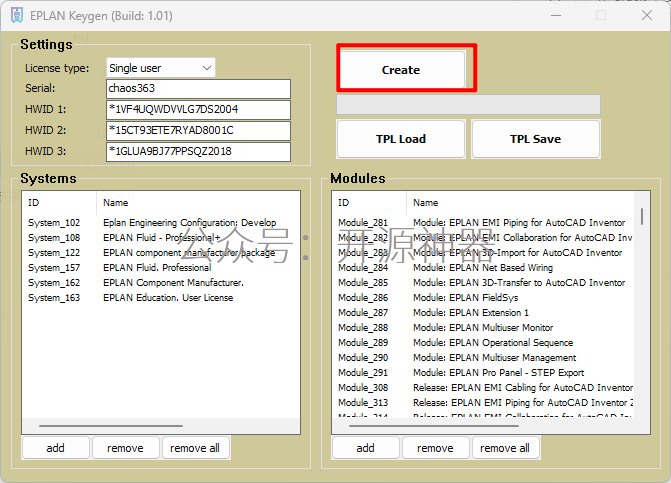The width and height of the screenshot is (671, 483).
Task: Load a template with TPL Load
Action: pyautogui.click(x=401, y=139)
